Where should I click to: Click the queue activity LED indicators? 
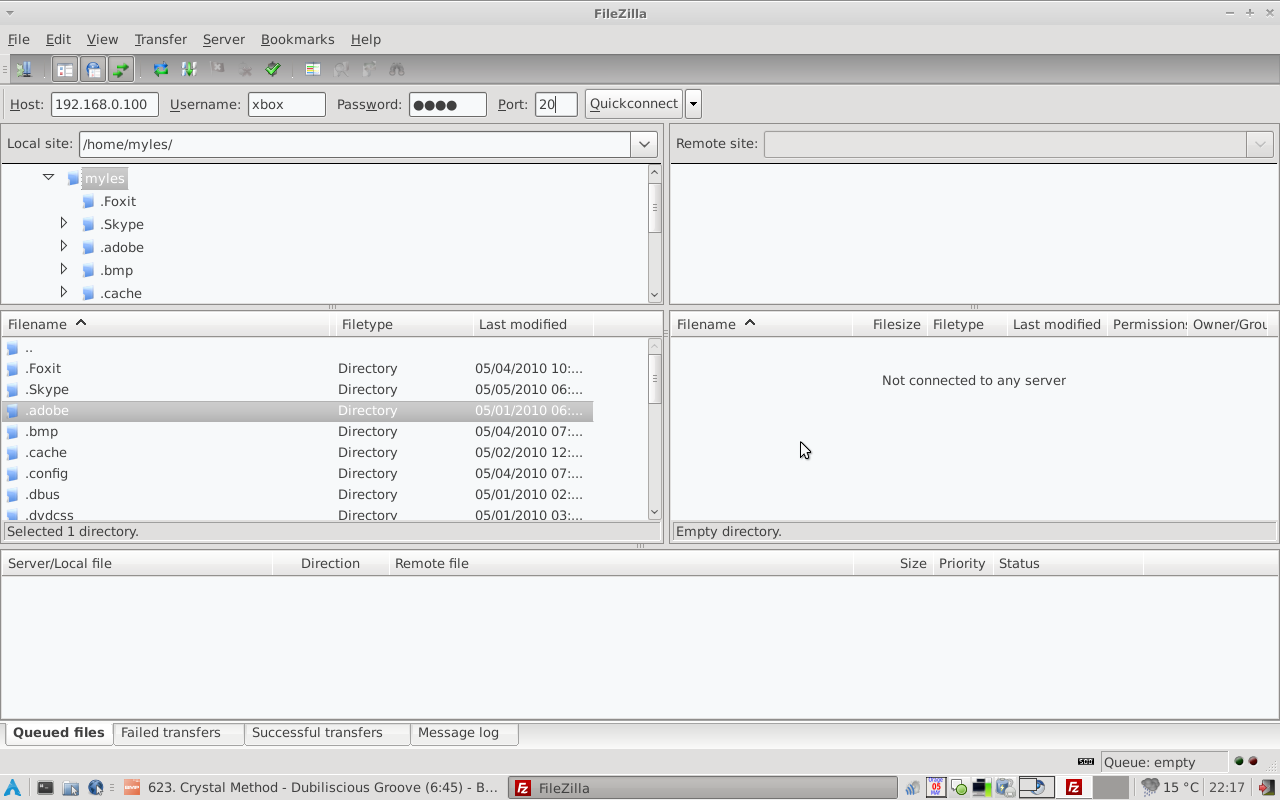[x=1246, y=762]
